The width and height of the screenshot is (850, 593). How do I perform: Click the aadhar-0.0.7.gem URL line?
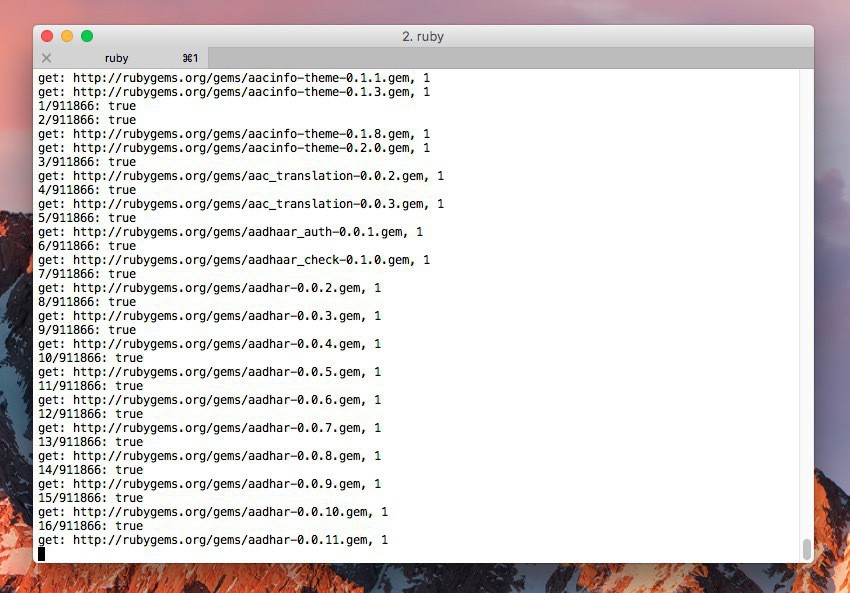coord(210,428)
